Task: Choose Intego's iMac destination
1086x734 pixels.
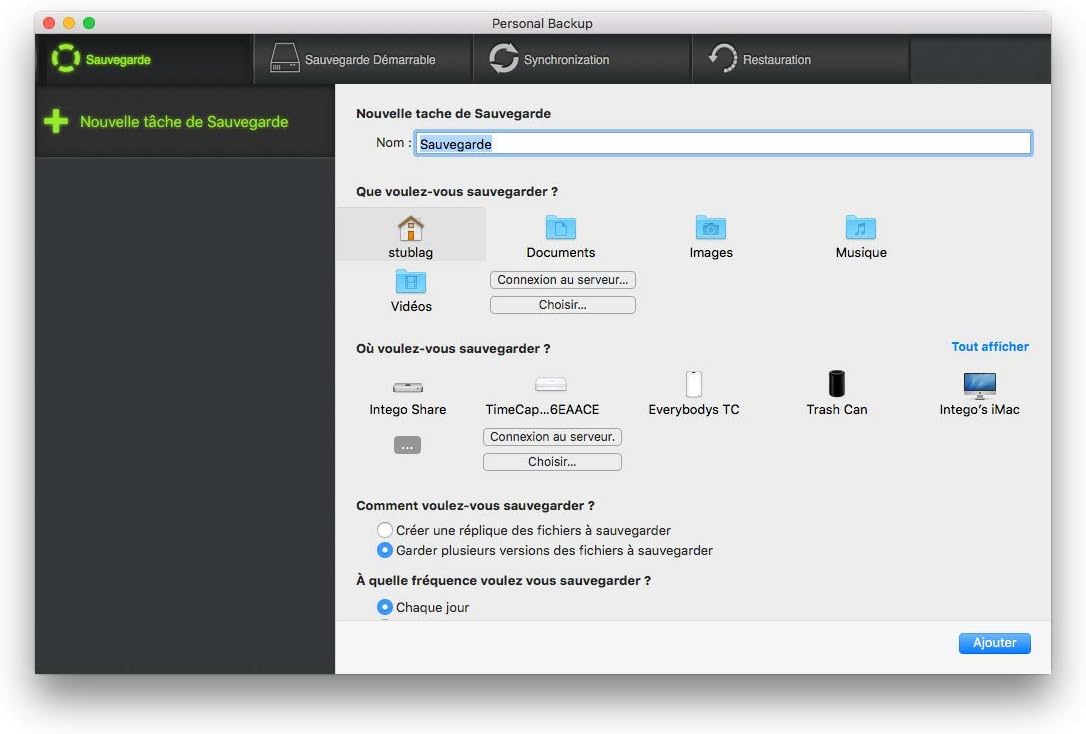Action: point(978,393)
